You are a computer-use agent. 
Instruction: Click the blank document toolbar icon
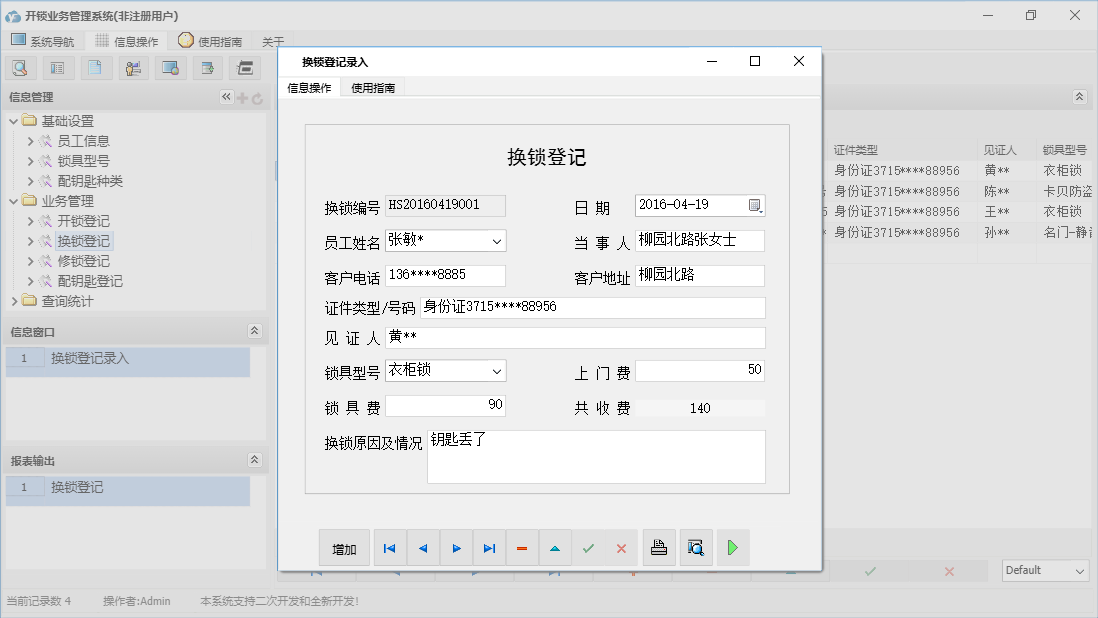coord(95,67)
